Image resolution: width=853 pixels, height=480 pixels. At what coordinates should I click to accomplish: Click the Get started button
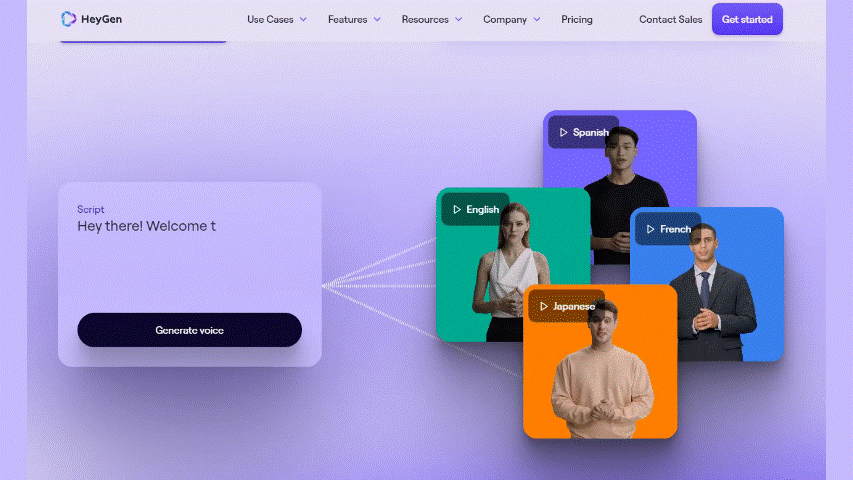coord(747,19)
